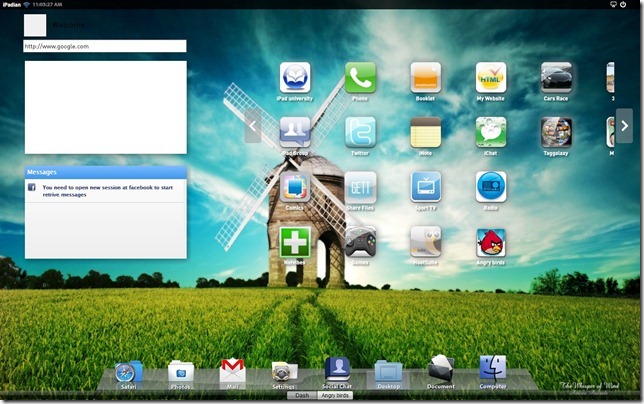Viewport: 644px width, 404px height.
Task: Click the power icon in top bar
Action: (623, 5)
